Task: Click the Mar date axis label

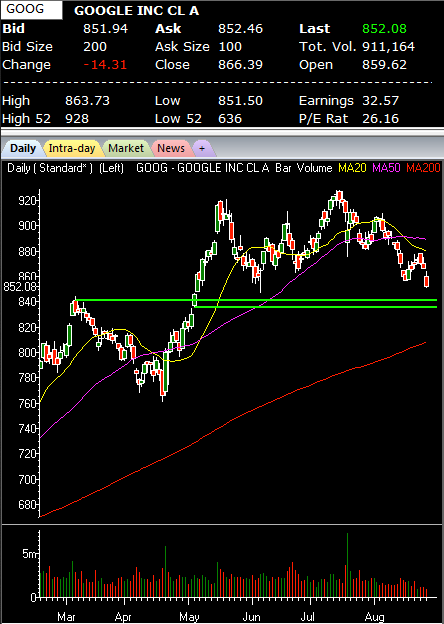Action: (66, 617)
